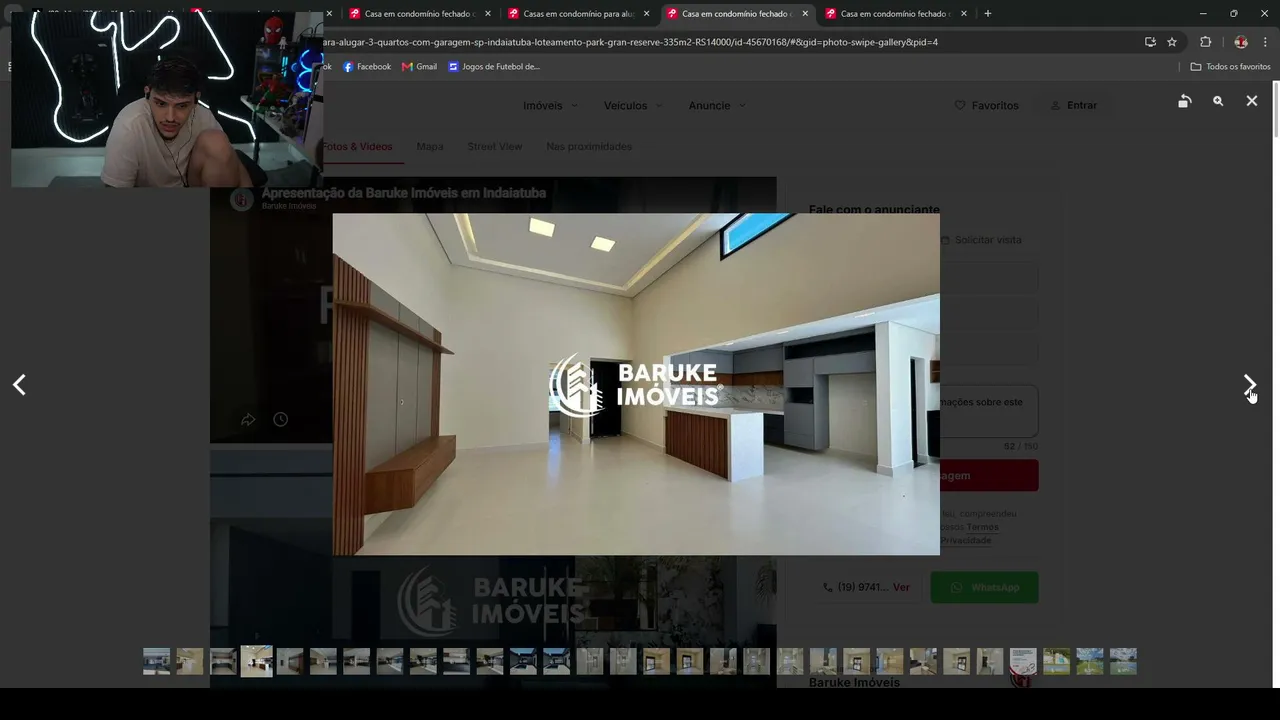The width and height of the screenshot is (1280, 720).
Task: Click the install app icon in address bar
Action: (x=1150, y=42)
